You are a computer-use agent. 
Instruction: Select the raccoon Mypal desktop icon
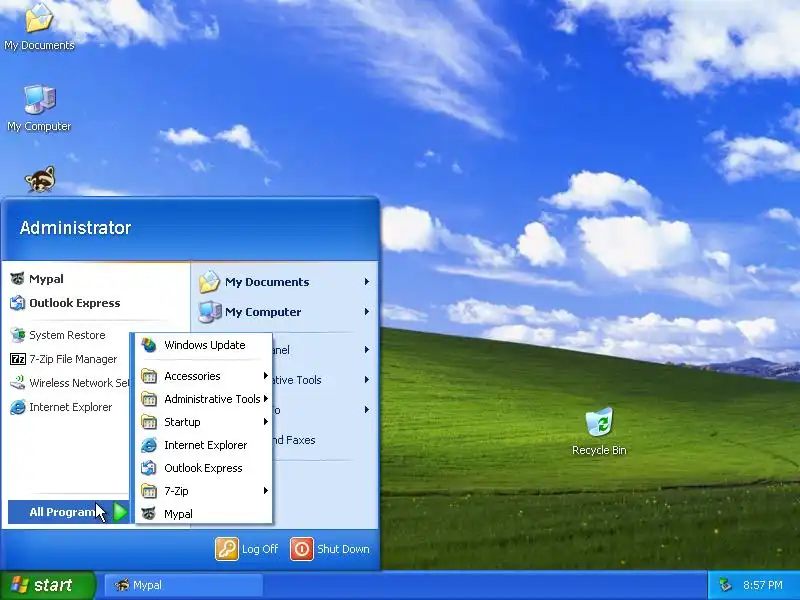39,179
